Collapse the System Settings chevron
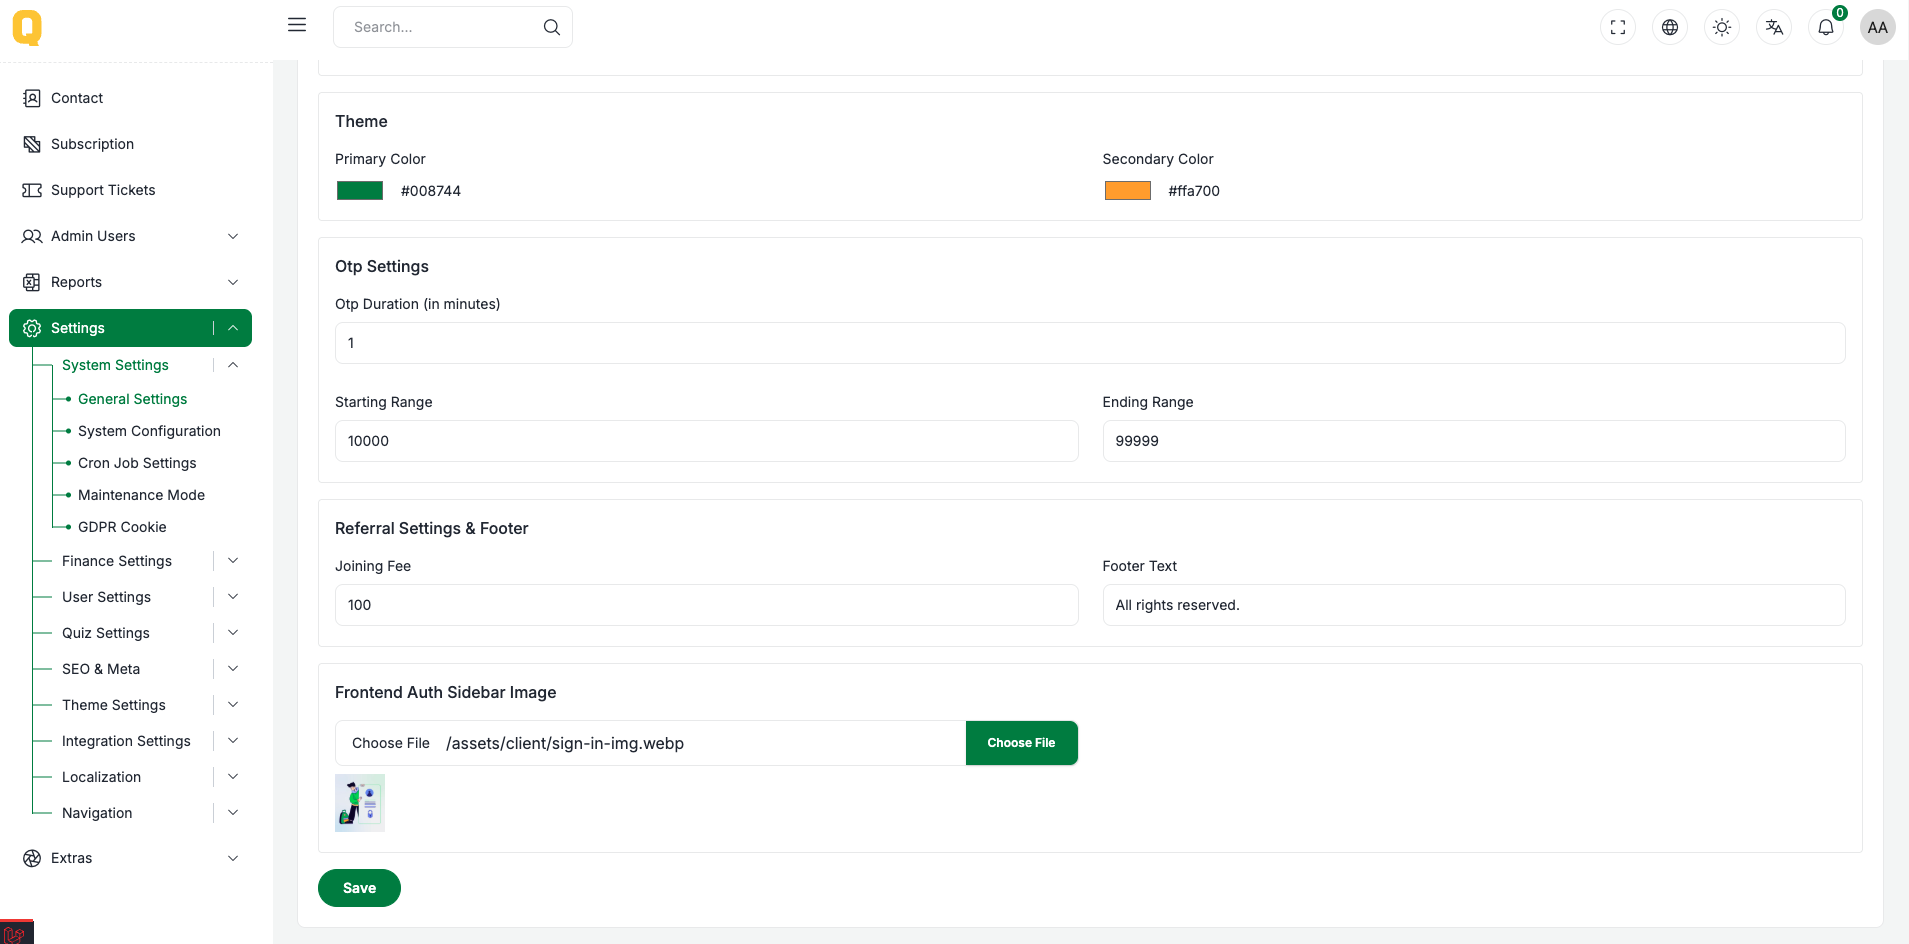 click(232, 365)
